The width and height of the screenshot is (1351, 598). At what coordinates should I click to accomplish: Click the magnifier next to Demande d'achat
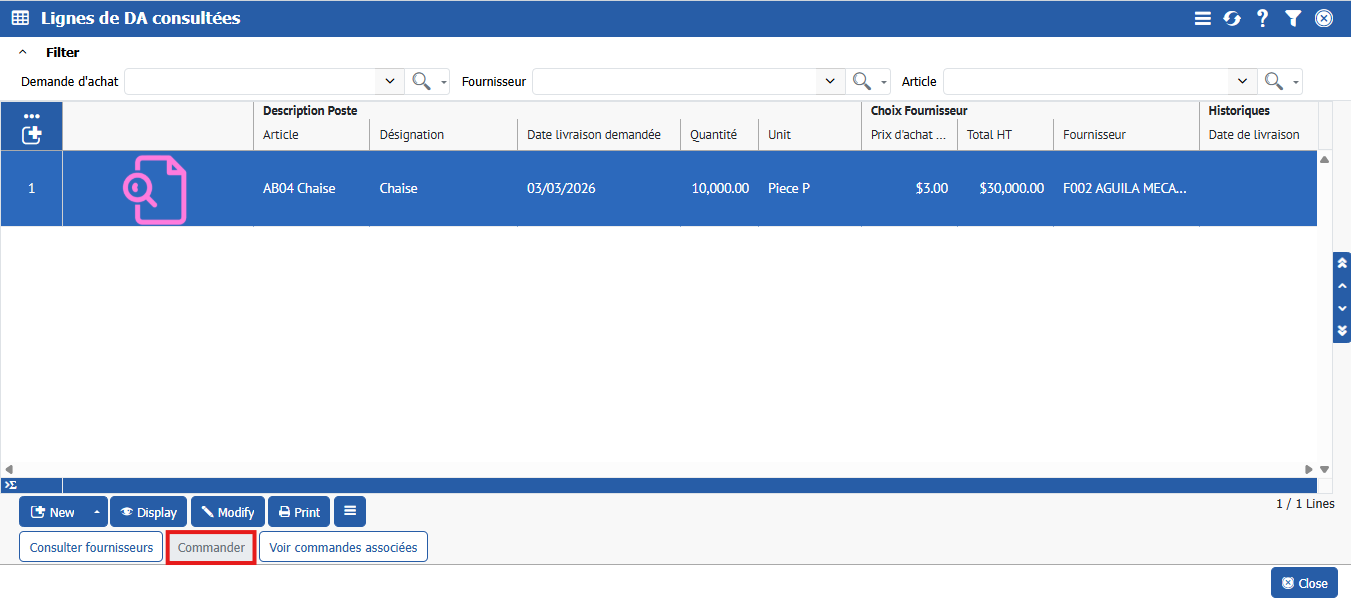(x=421, y=81)
